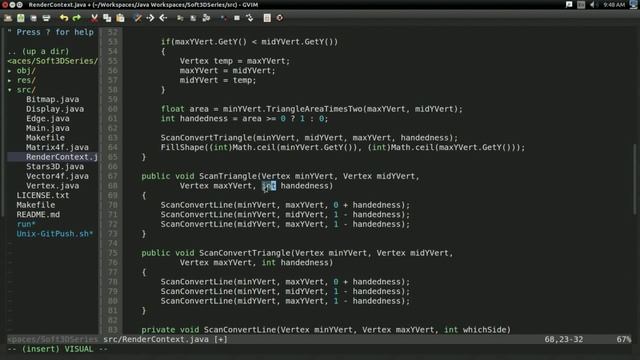Image resolution: width=640 pixels, height=360 pixels.
Task: Click the Save All files icon
Action: click(33, 18)
